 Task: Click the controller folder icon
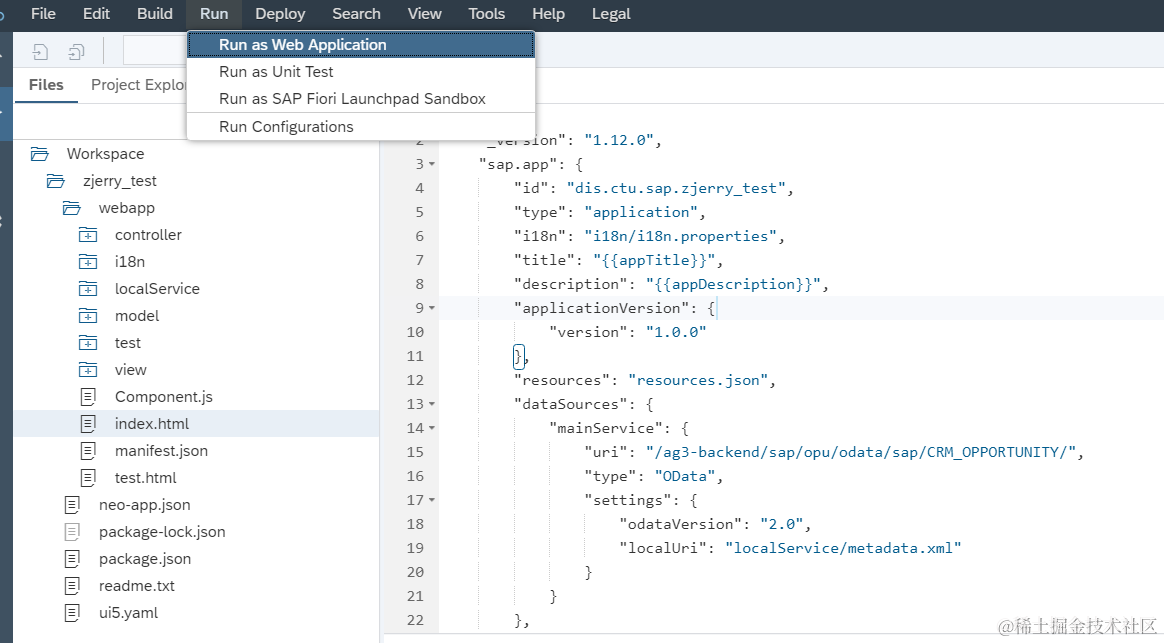tap(88, 235)
